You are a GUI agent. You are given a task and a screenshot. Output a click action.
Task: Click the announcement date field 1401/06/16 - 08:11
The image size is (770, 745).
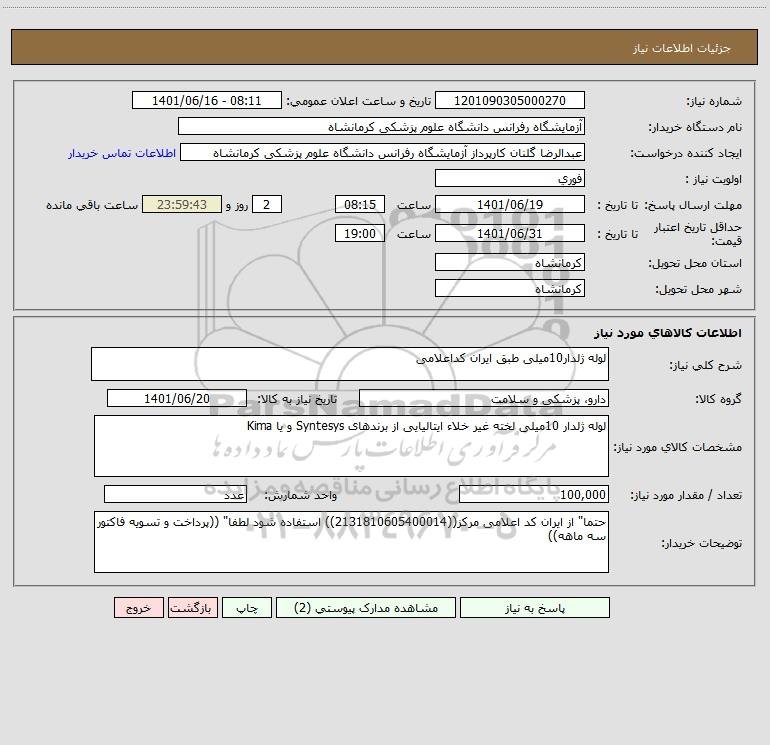click(207, 100)
